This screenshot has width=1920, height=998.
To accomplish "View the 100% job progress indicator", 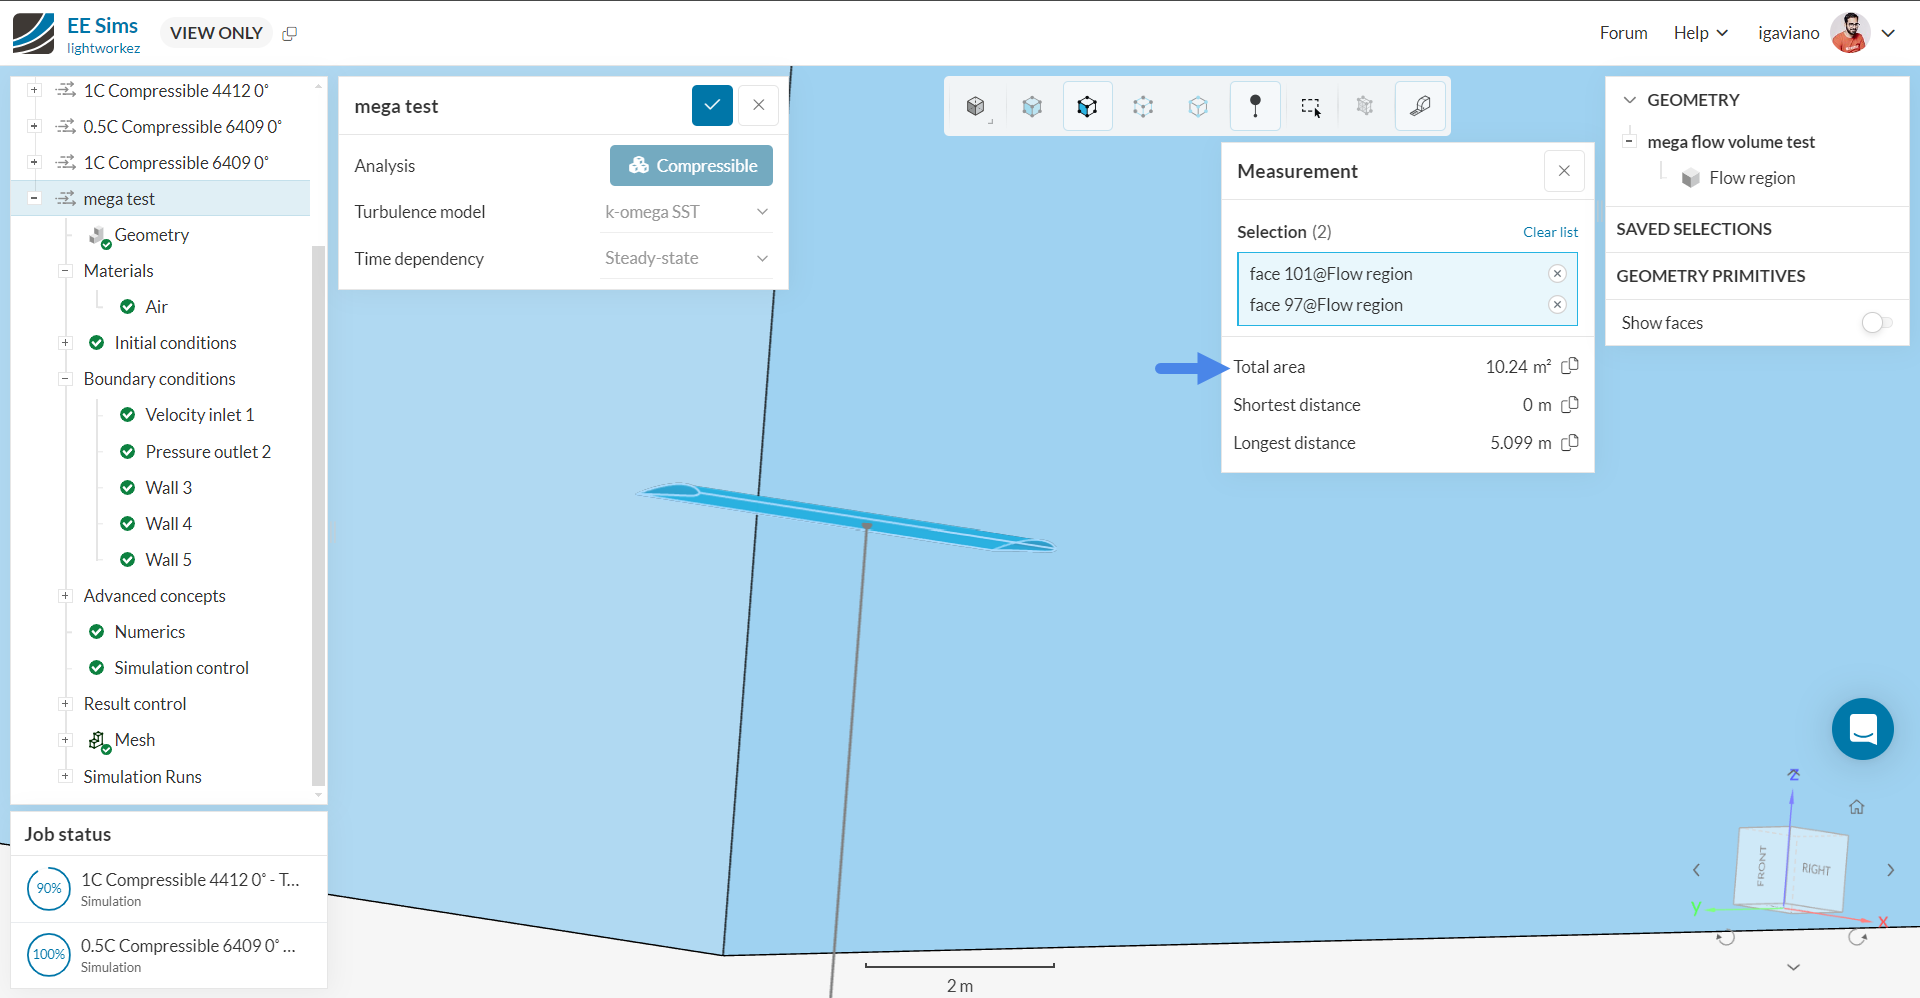I will 49,954.
